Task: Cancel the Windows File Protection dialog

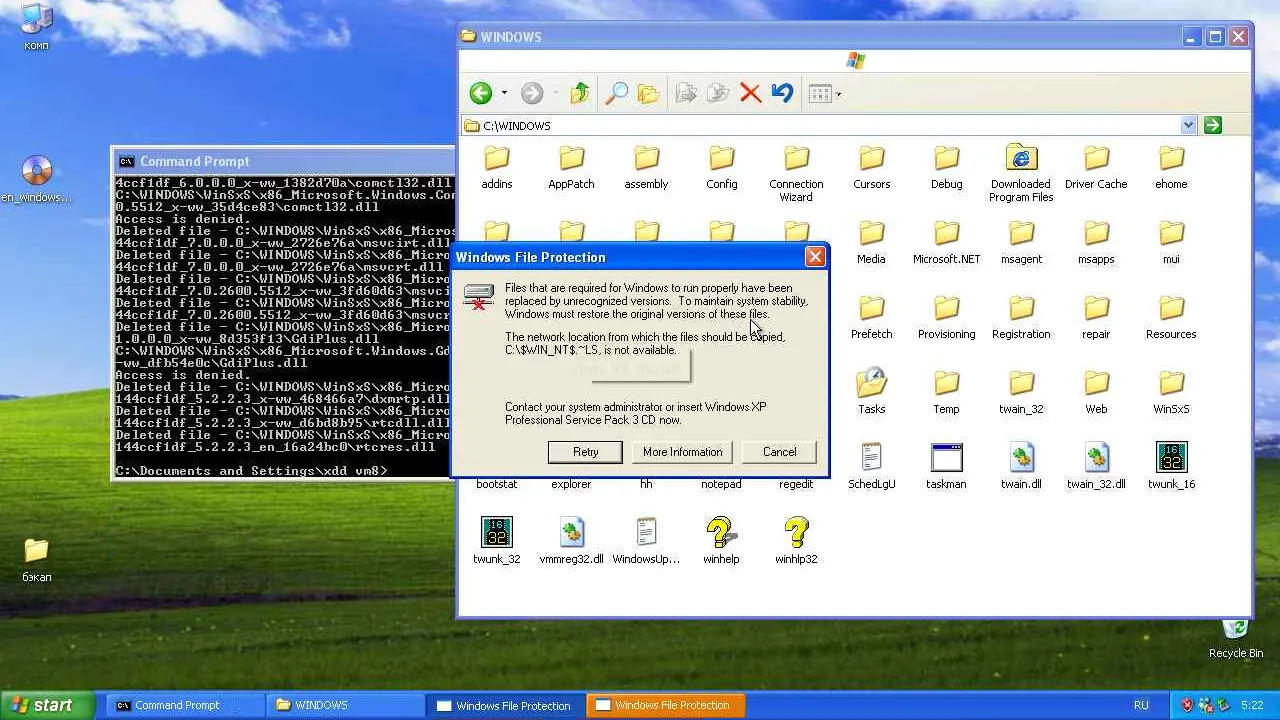Action: point(779,452)
